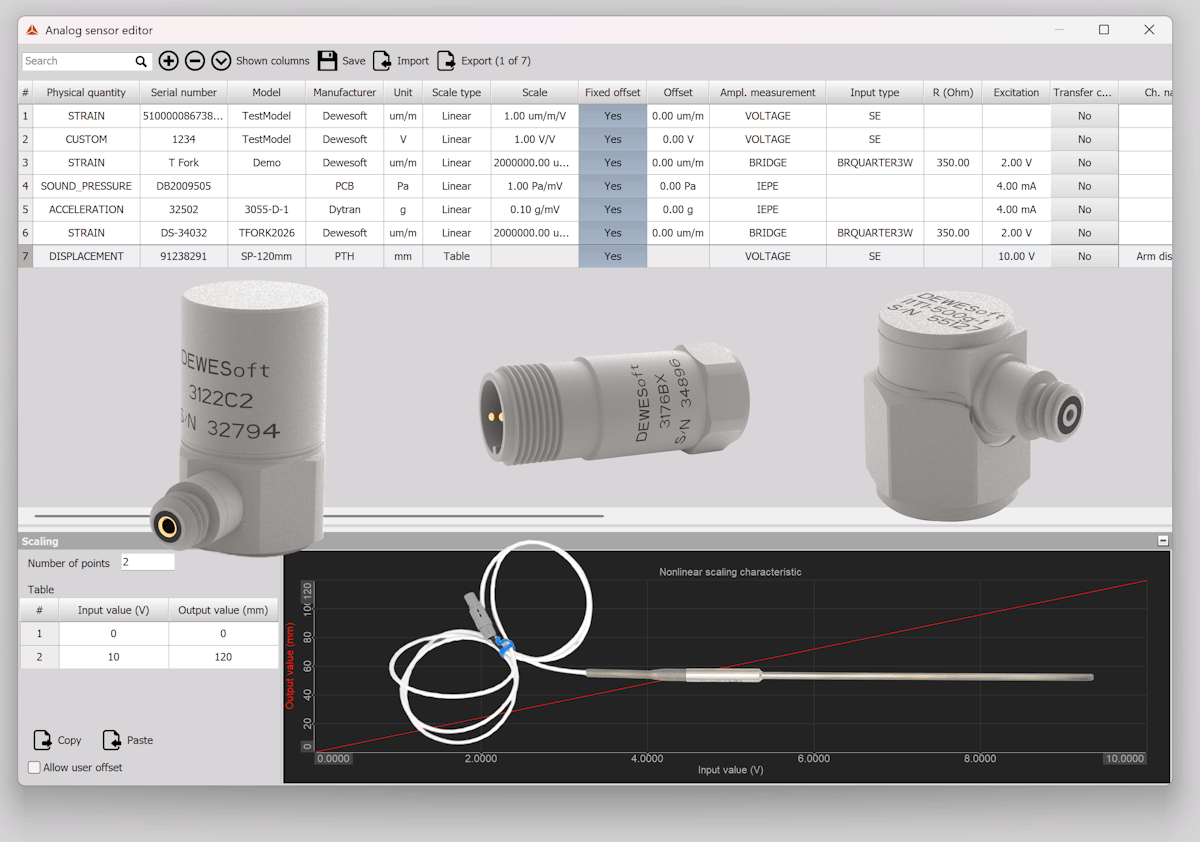Toggle Transfer curve setting for the Demo sensor
This screenshot has width=1200, height=842.
(x=1084, y=162)
